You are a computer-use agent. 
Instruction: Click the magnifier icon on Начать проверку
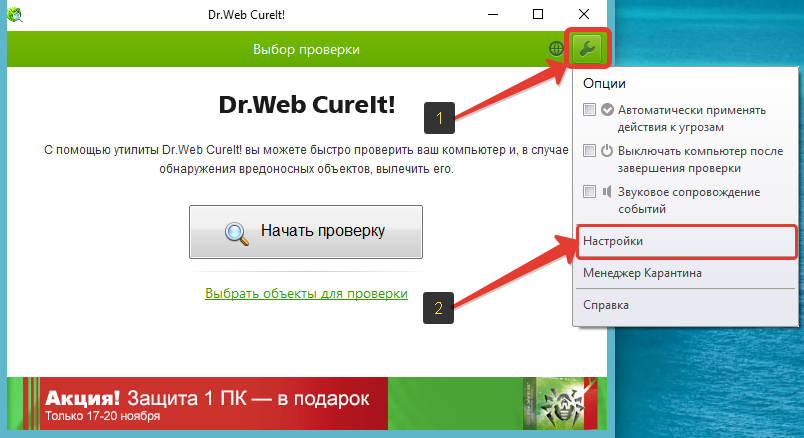[x=236, y=233]
